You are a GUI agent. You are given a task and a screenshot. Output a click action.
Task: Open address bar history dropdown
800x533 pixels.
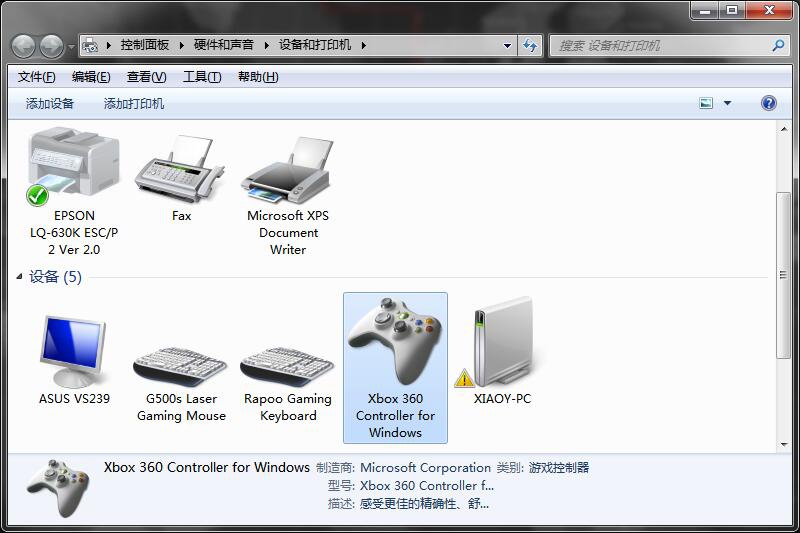click(x=507, y=46)
